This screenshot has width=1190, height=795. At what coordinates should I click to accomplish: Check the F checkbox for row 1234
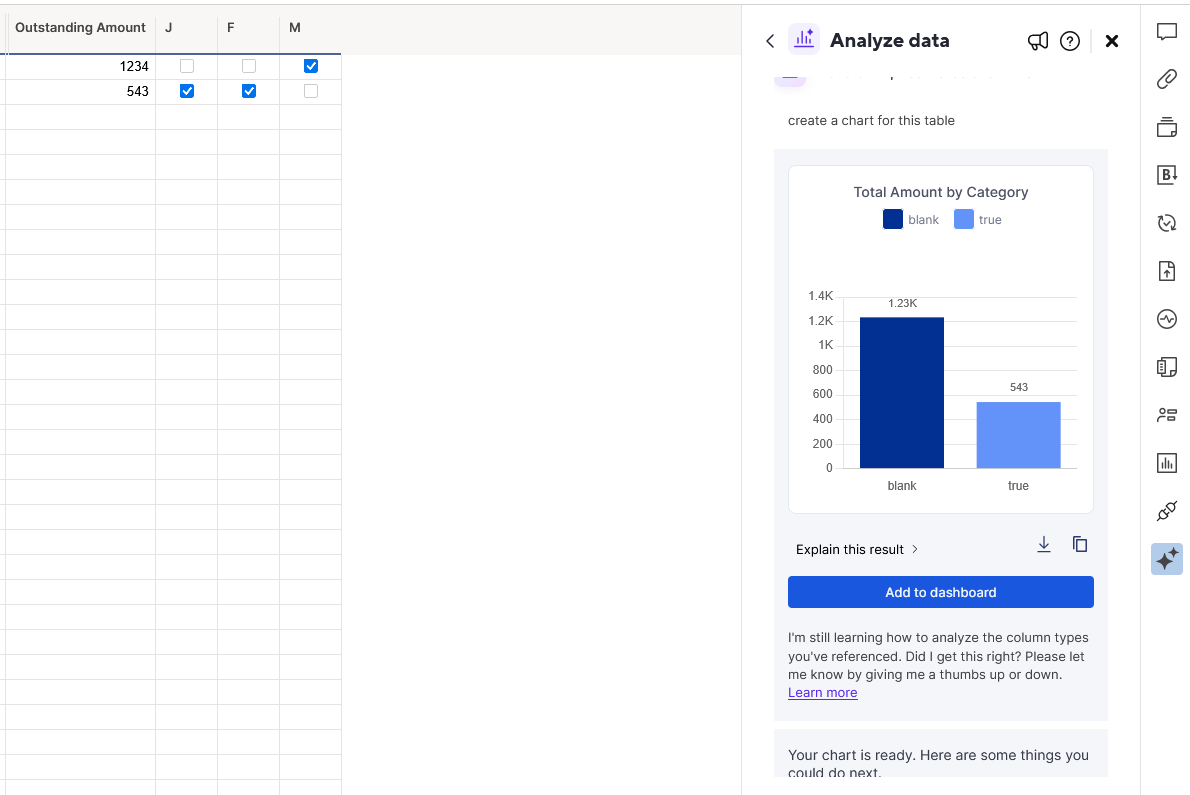pyautogui.click(x=249, y=66)
